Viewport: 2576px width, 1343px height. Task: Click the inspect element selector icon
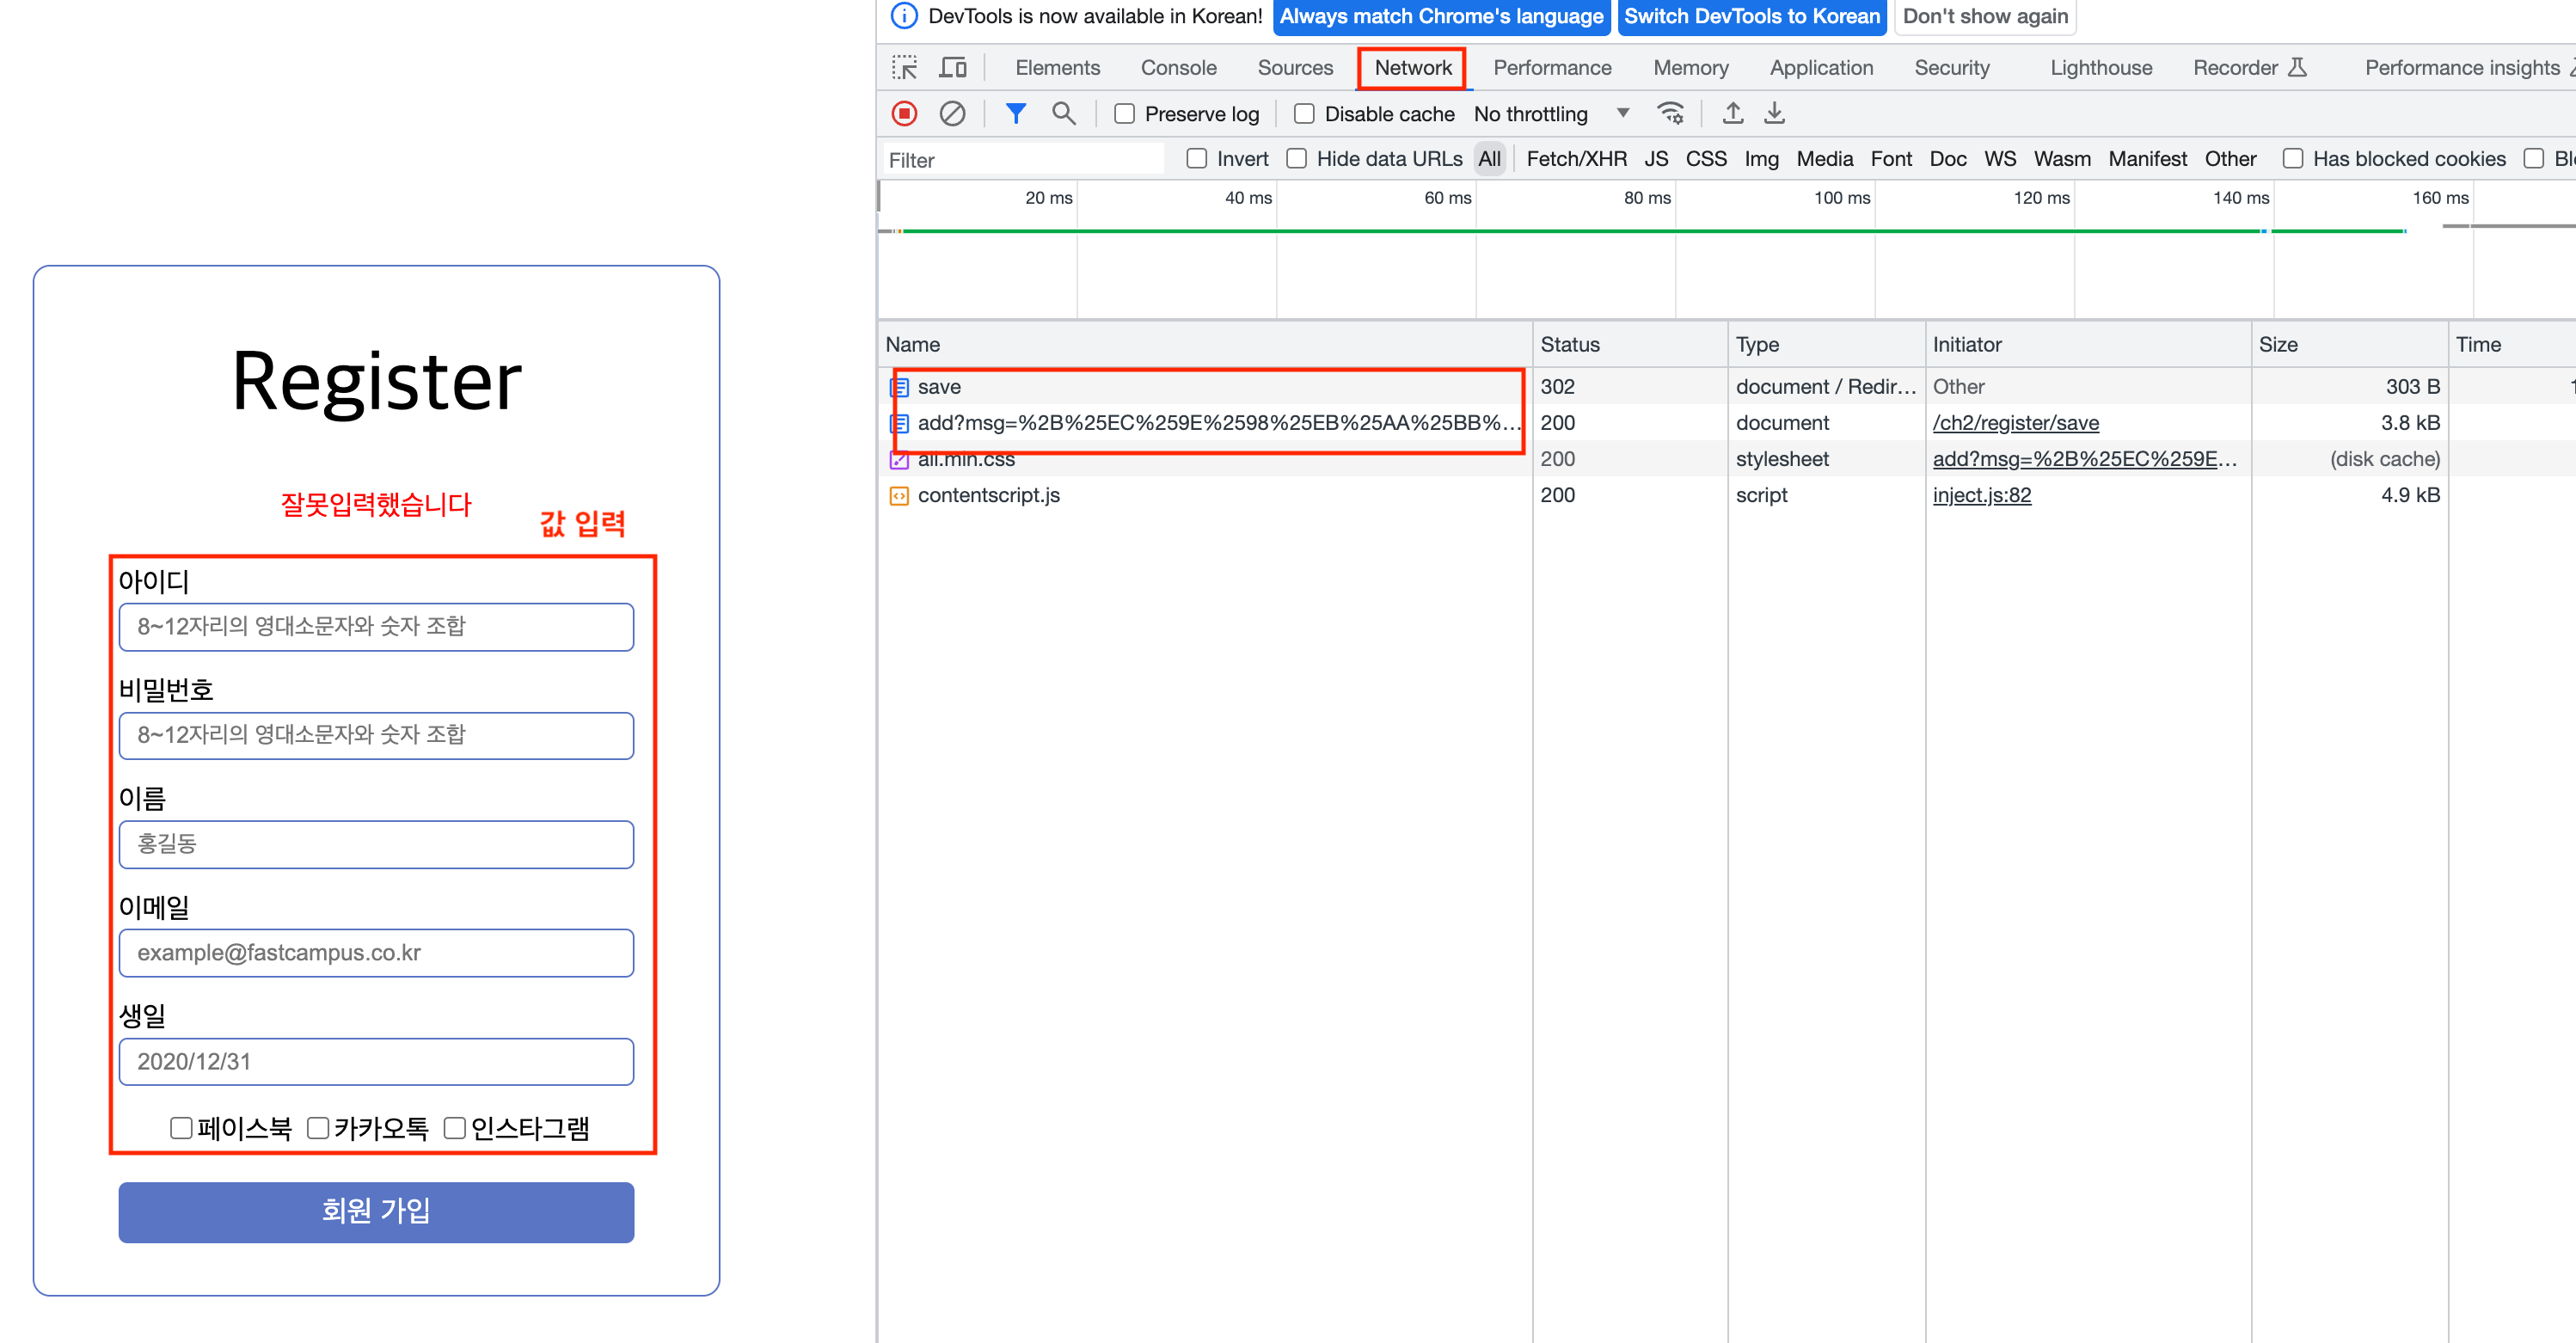pyautogui.click(x=904, y=68)
